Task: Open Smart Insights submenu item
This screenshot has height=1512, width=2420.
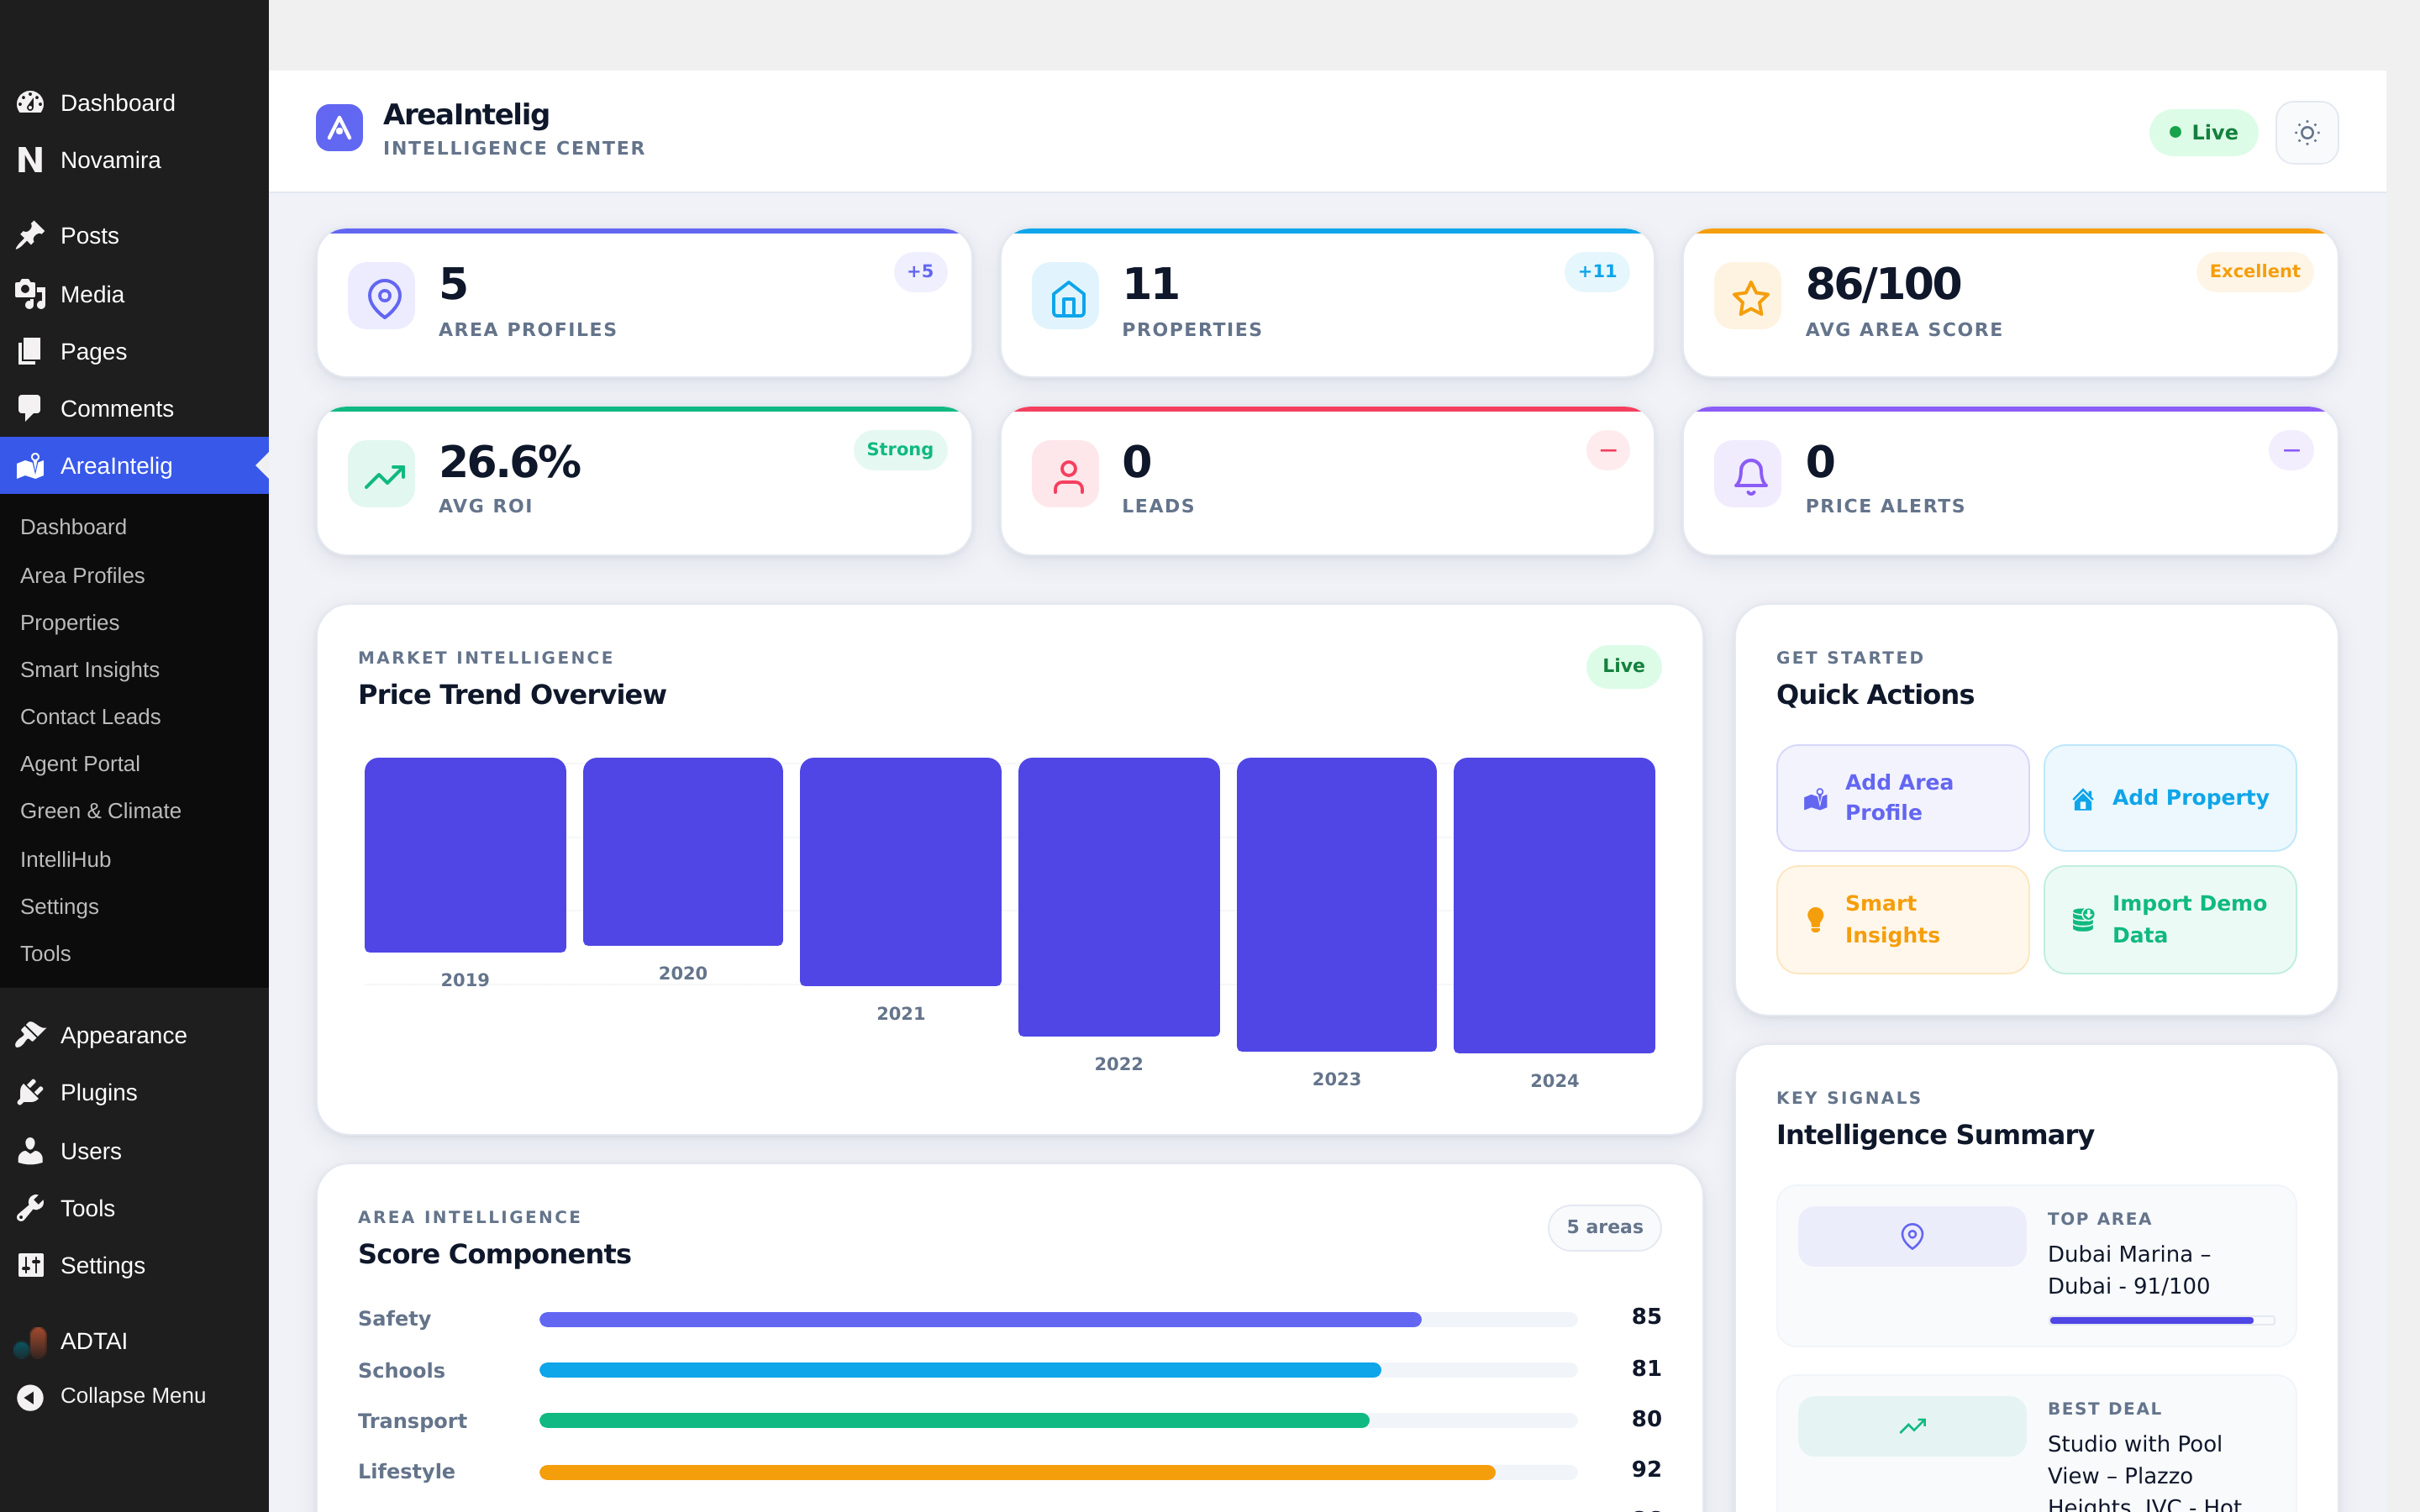Action: pos(89,669)
